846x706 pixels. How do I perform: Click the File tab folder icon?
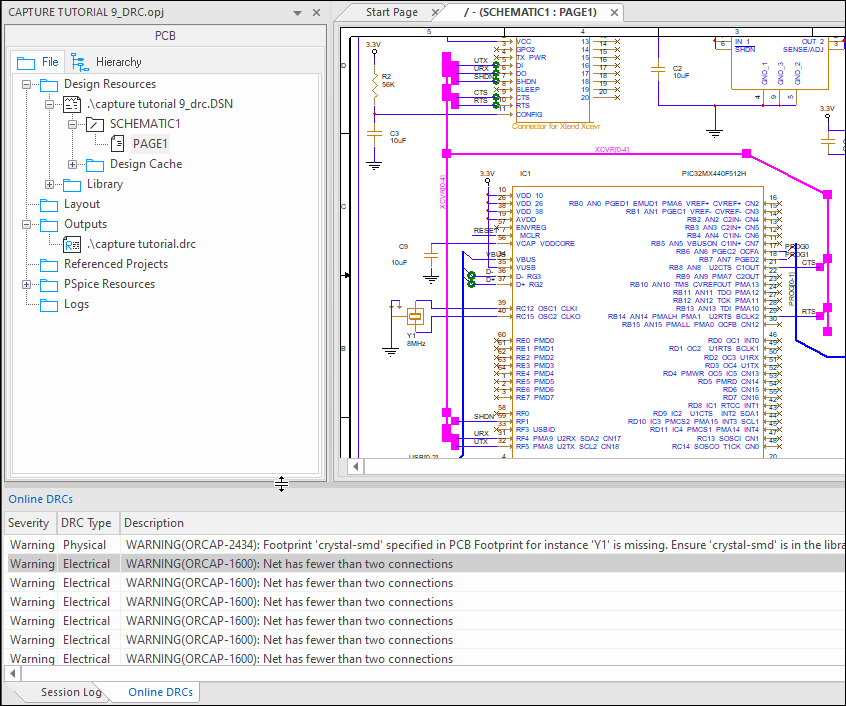coord(26,63)
